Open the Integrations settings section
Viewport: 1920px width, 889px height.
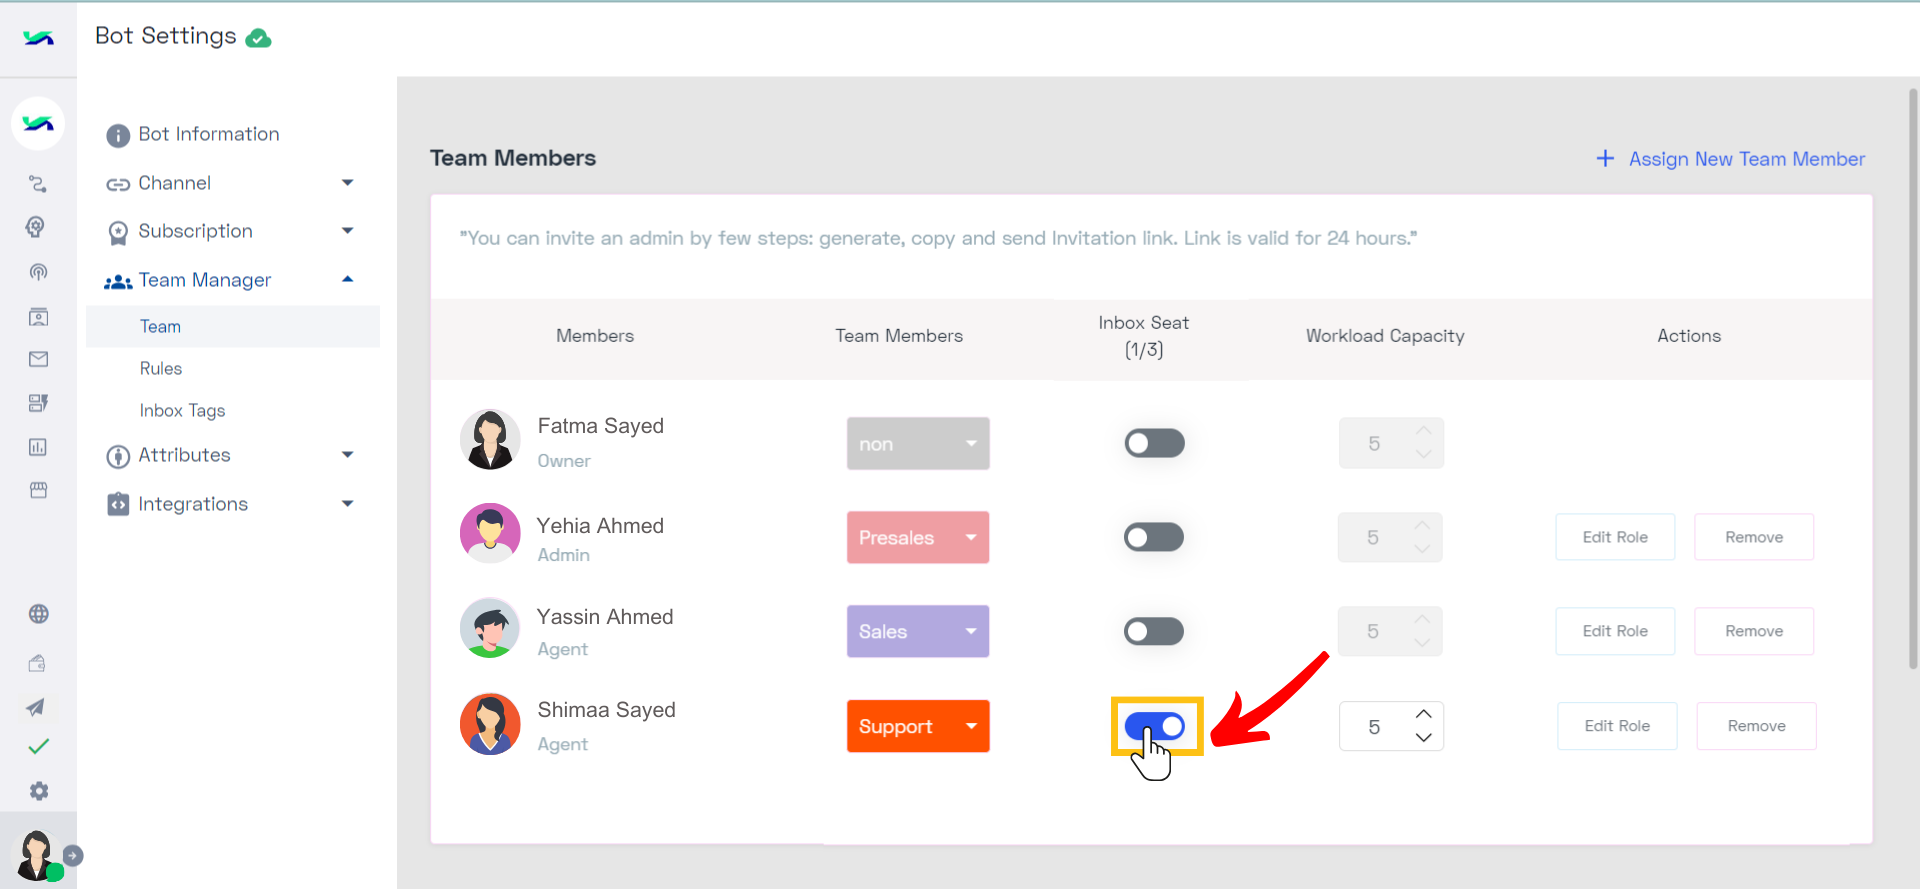(x=193, y=504)
